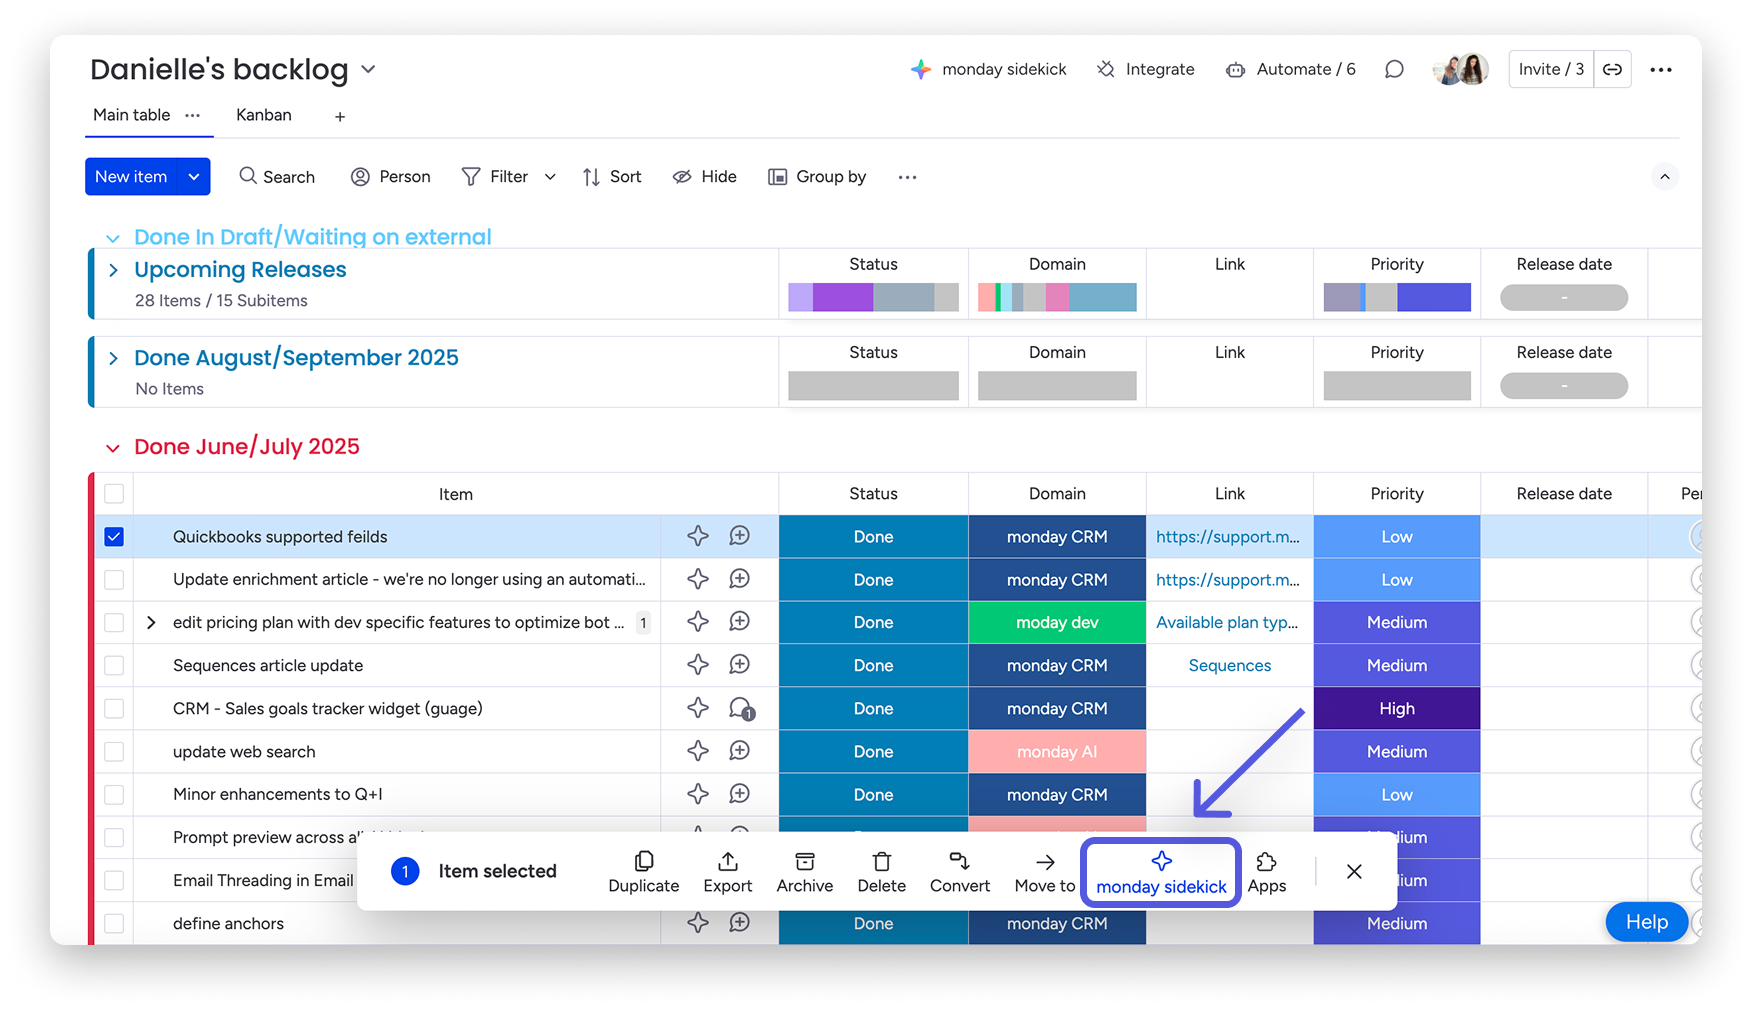The width and height of the screenshot is (1752, 1010).
Task: Filter by Person icon
Action: coord(360,177)
